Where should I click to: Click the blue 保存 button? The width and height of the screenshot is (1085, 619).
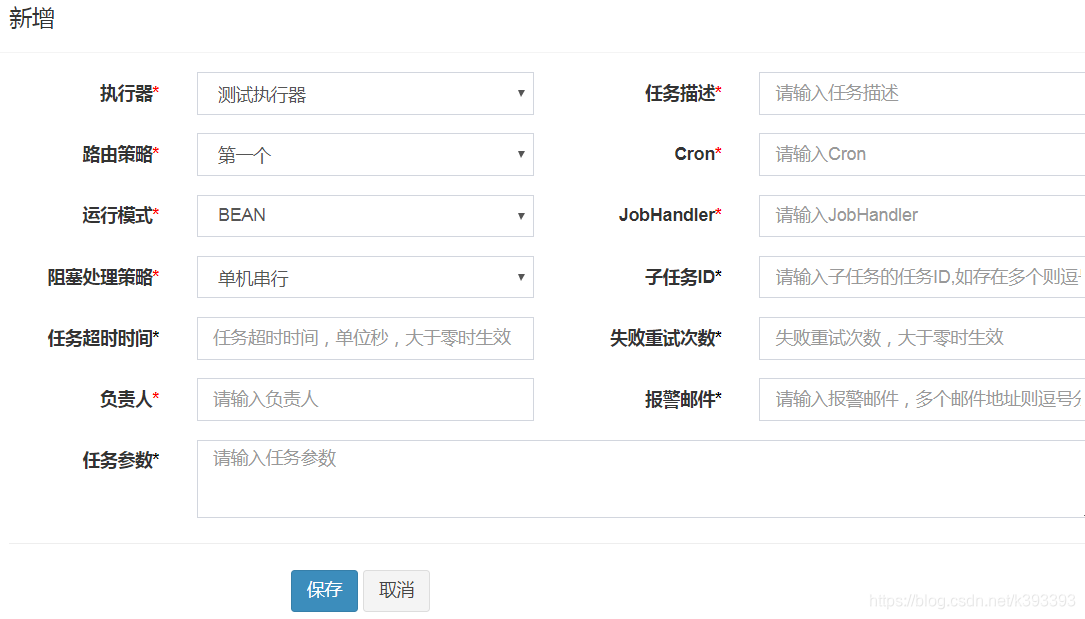325,591
